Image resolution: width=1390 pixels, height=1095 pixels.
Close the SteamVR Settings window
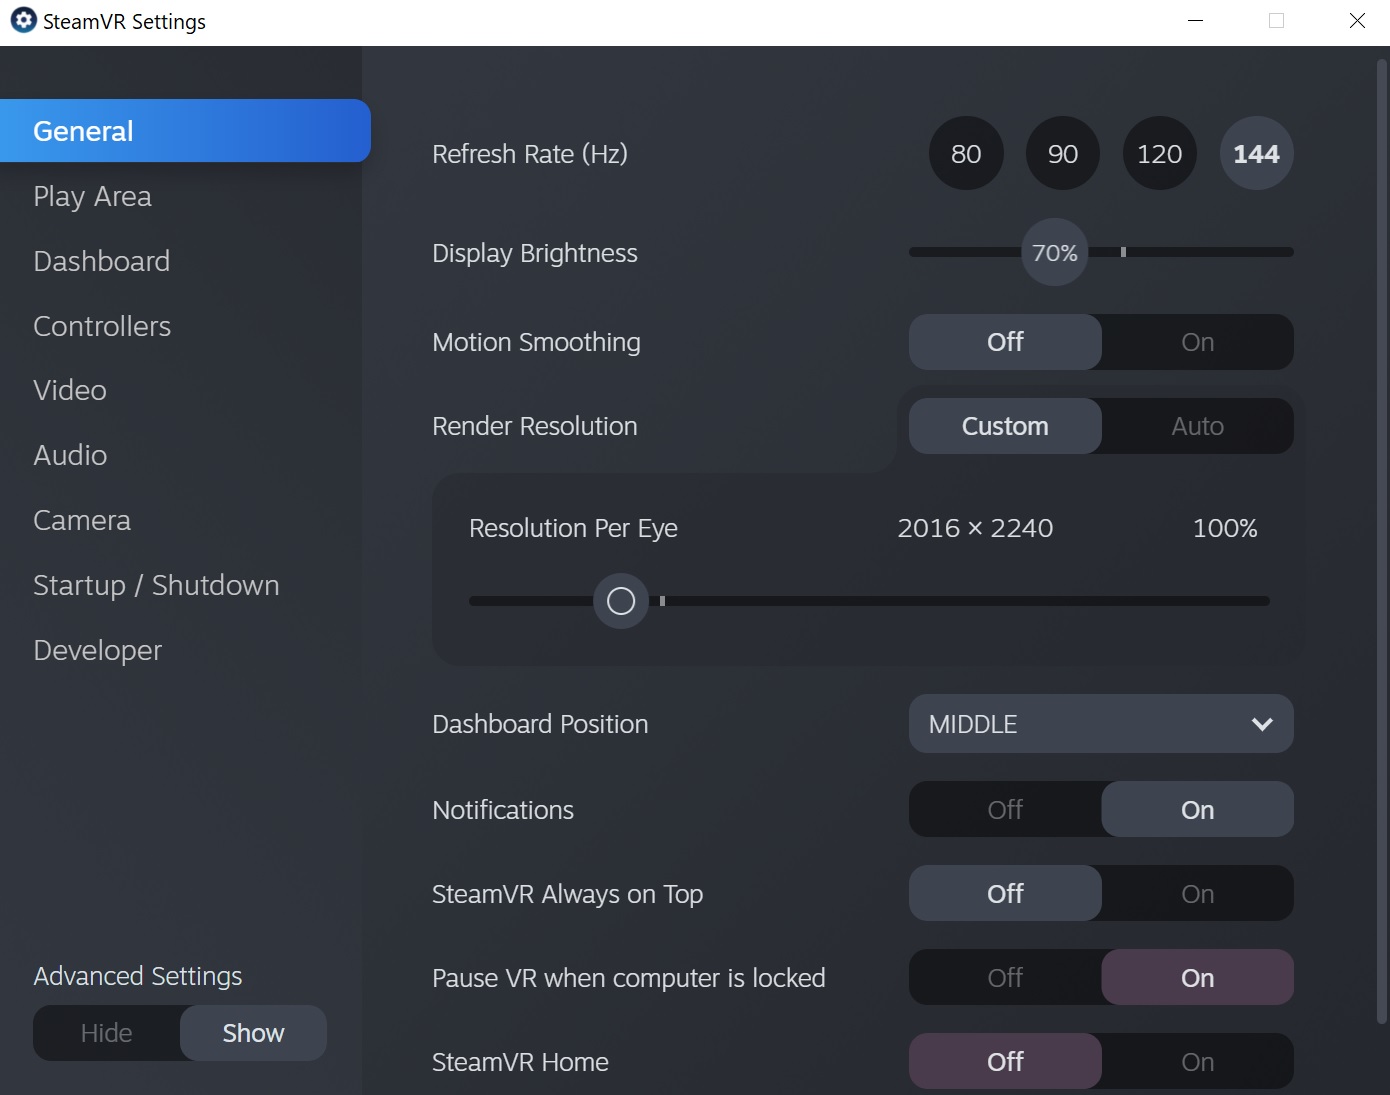click(1357, 21)
